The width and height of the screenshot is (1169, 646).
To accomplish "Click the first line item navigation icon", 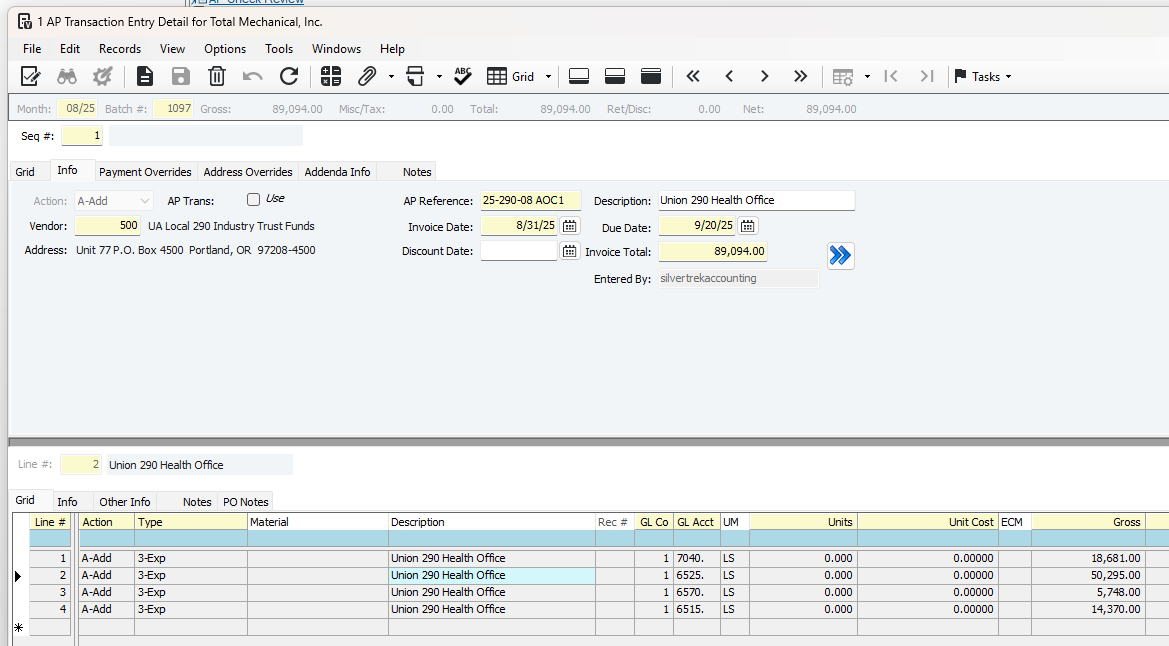I will point(890,76).
